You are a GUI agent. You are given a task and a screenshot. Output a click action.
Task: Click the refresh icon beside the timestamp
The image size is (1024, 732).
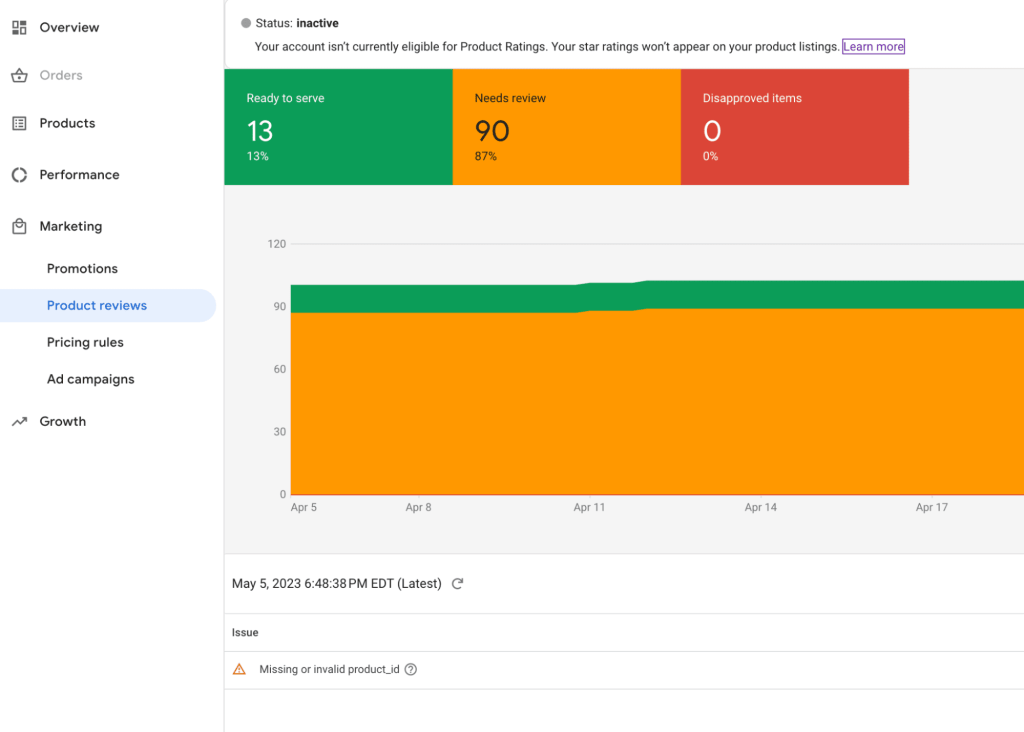coord(458,584)
